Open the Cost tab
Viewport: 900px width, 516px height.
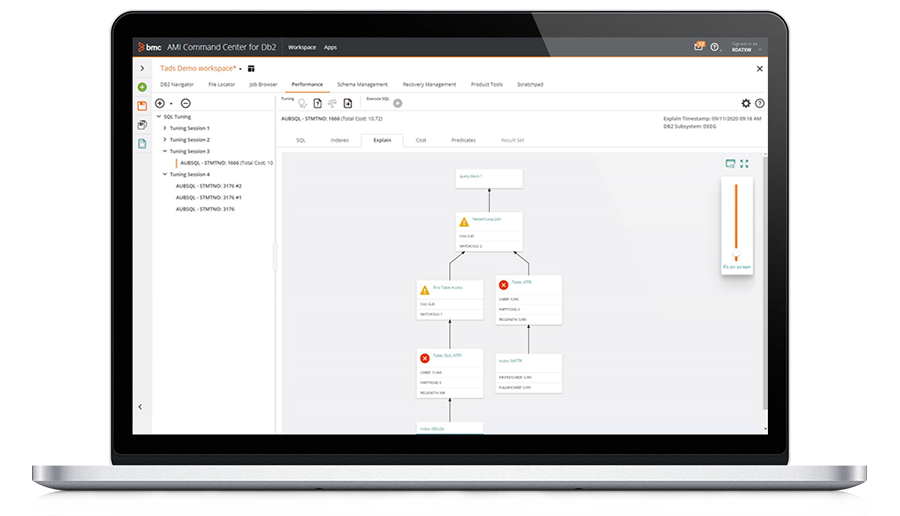[x=421, y=140]
